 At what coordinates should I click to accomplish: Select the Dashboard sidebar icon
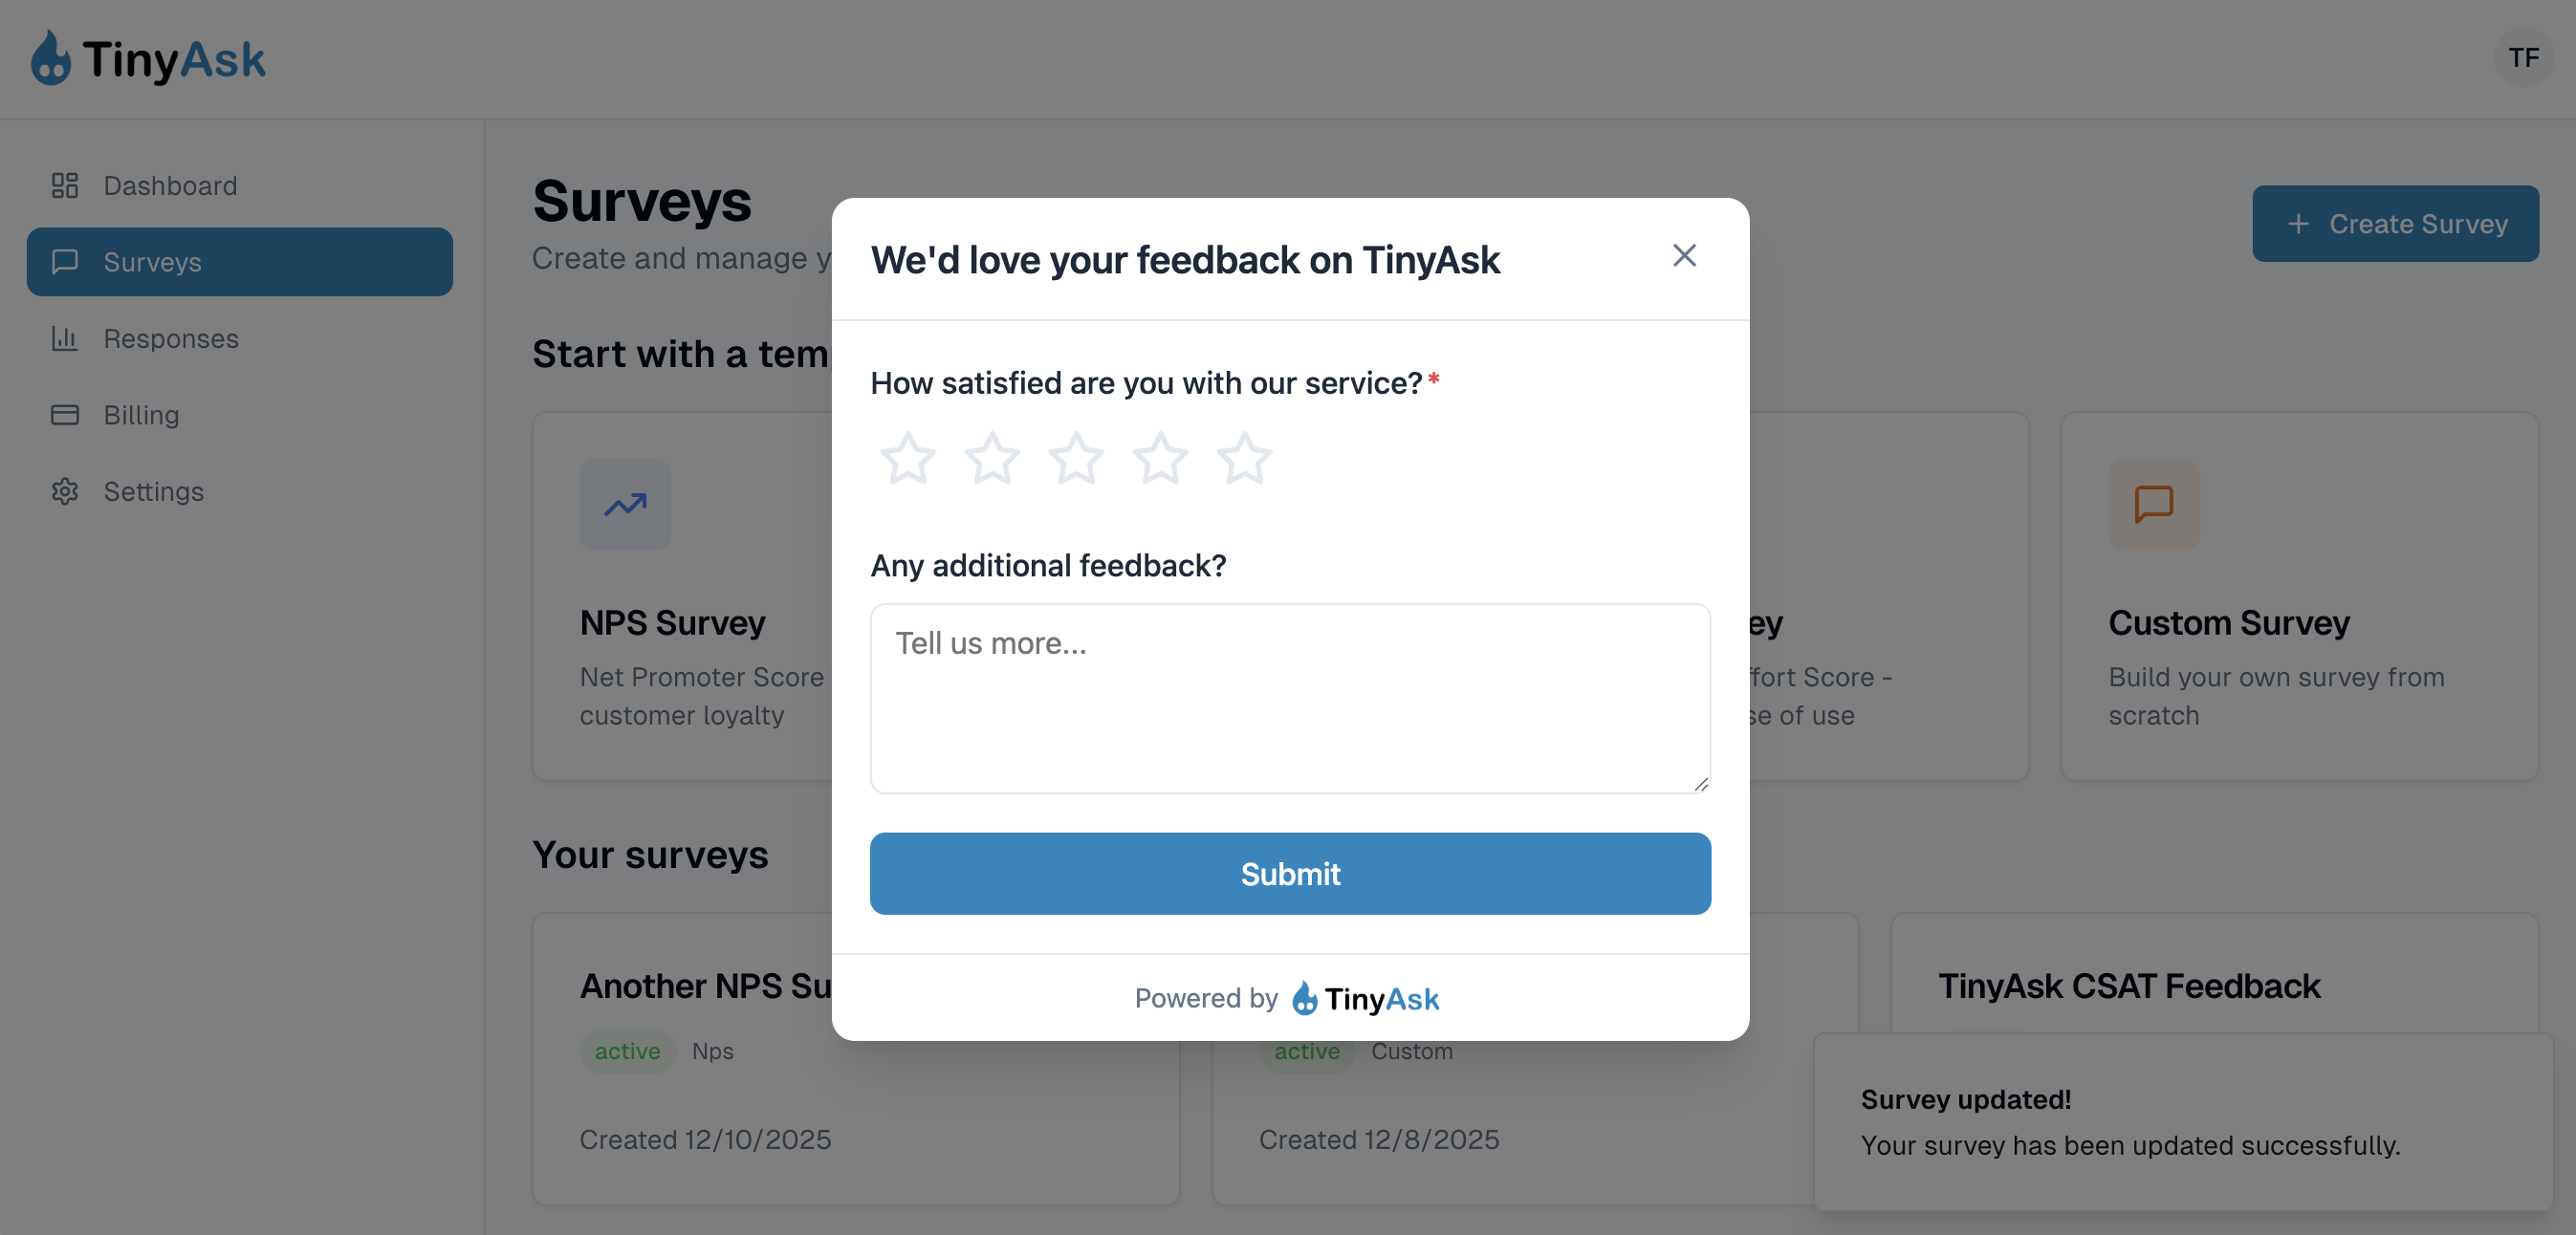click(64, 185)
